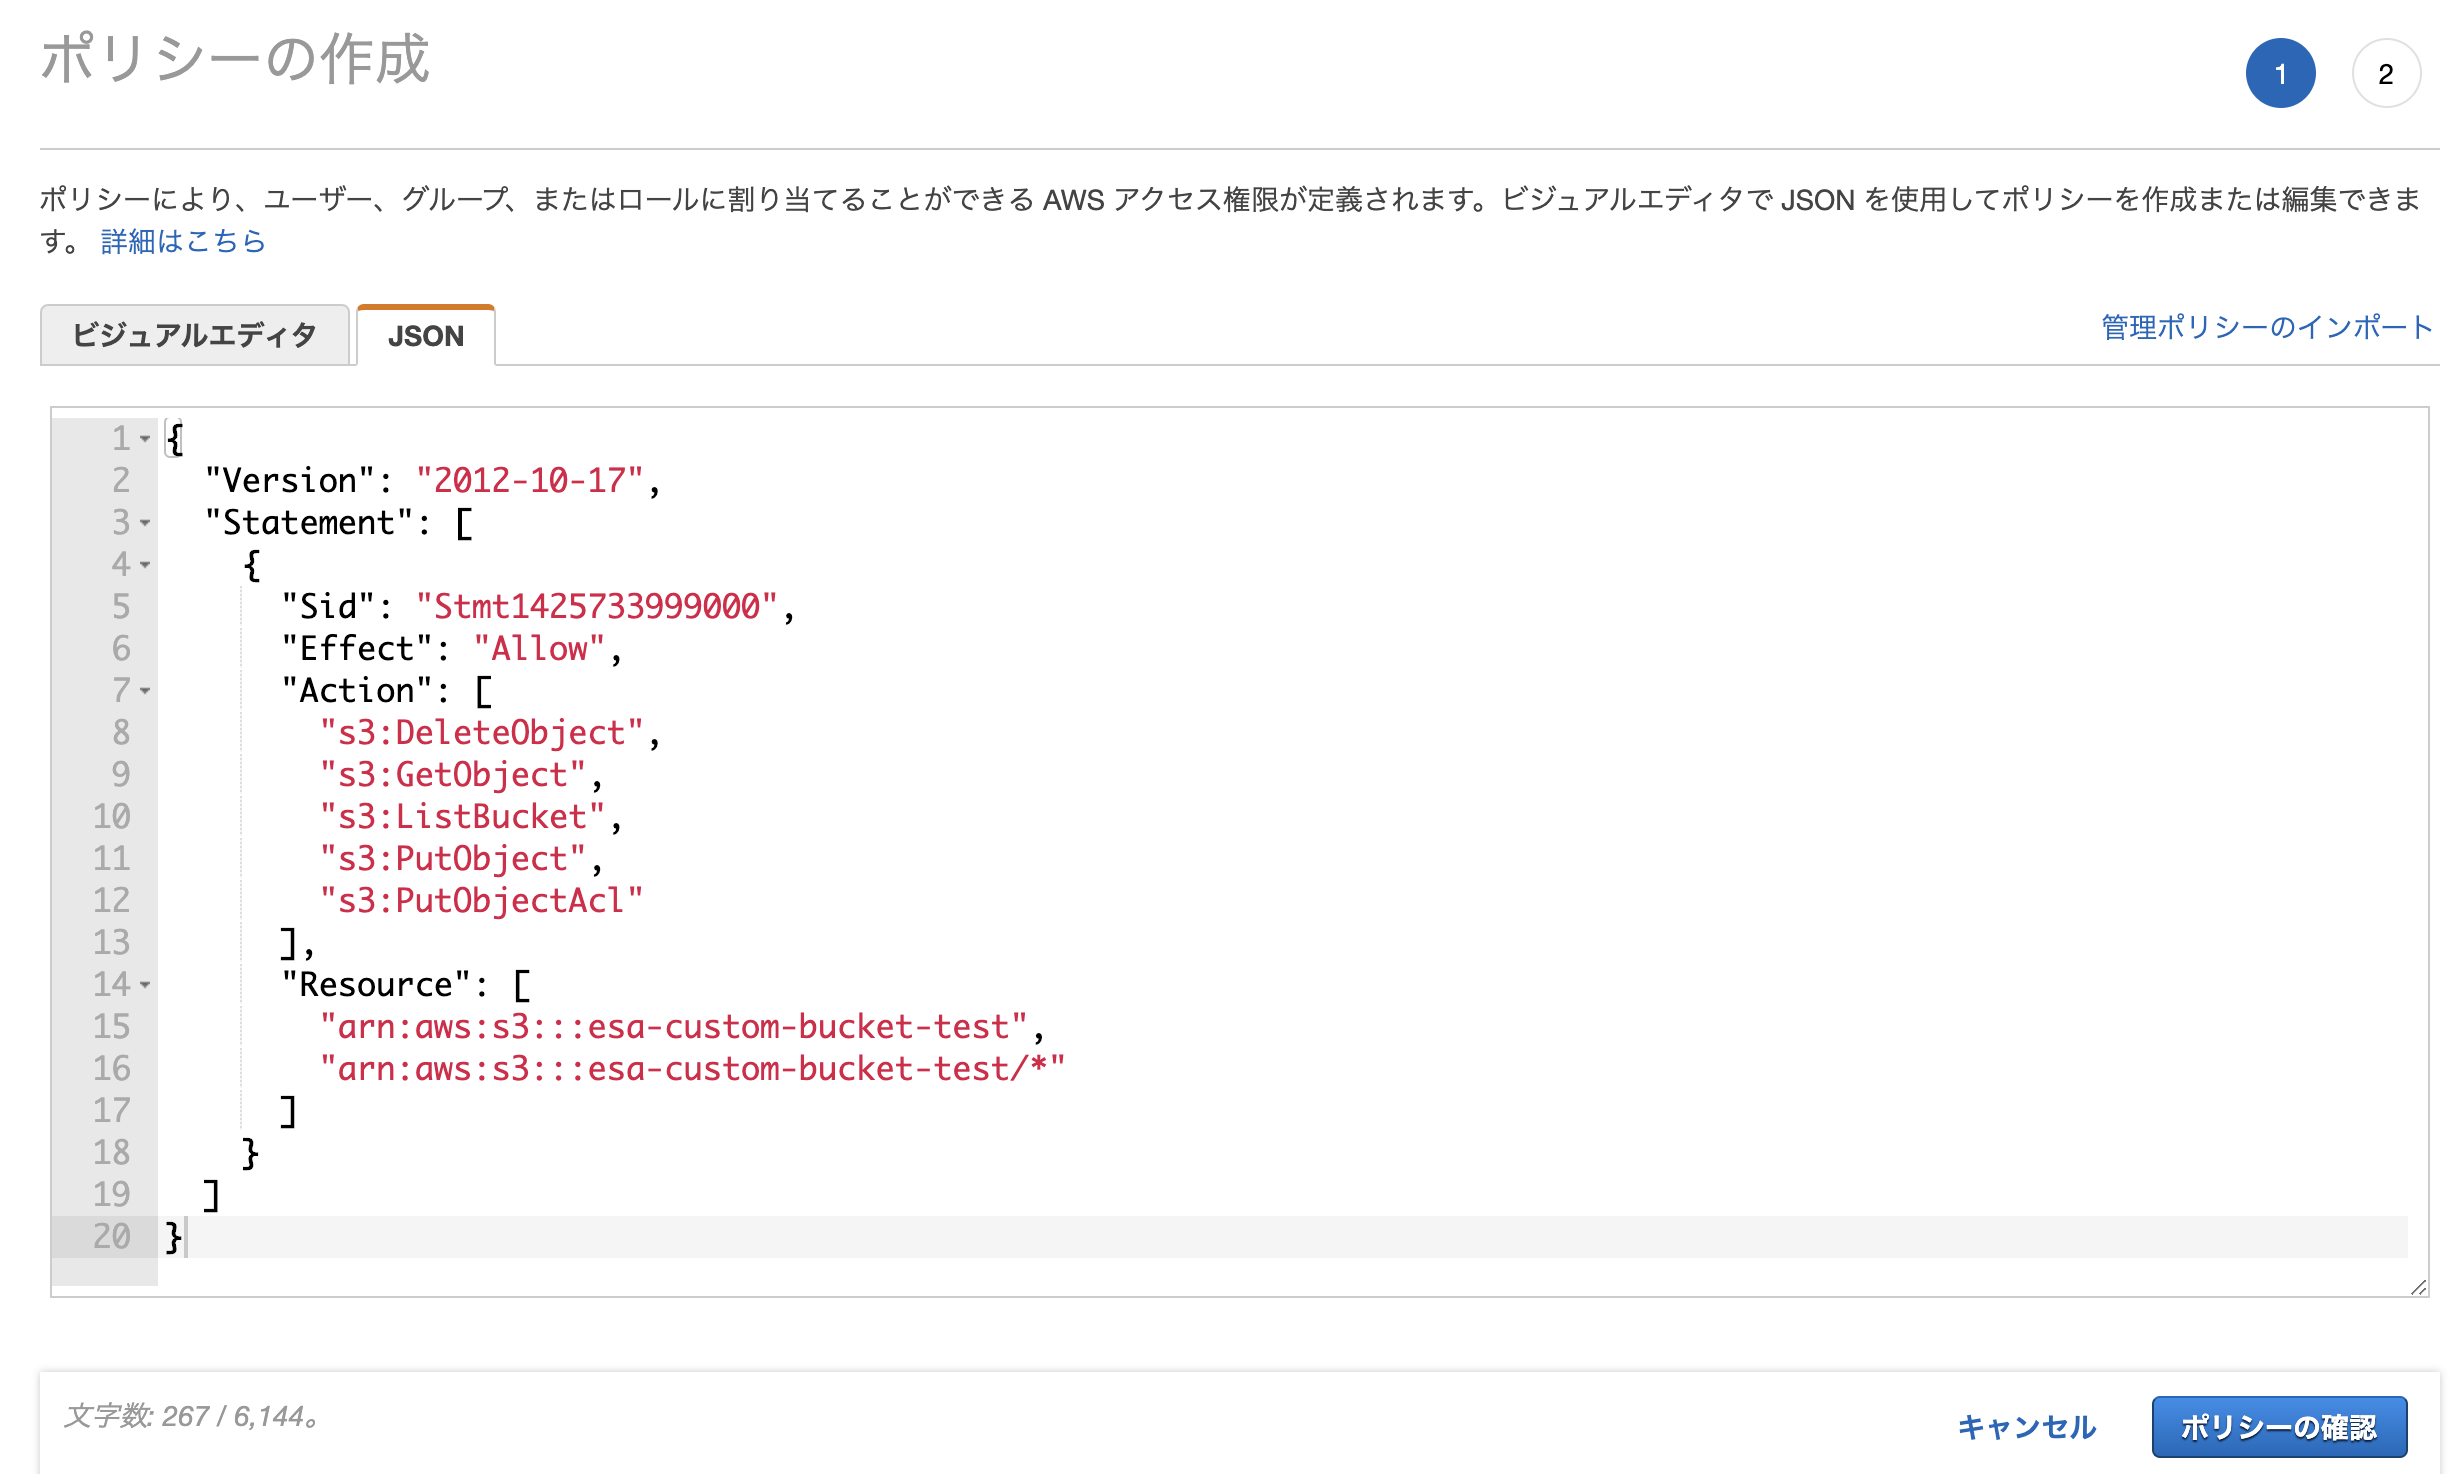This screenshot has width=2456, height=1474.
Task: Click the "s3:ListBucket" action
Action: click(463, 817)
